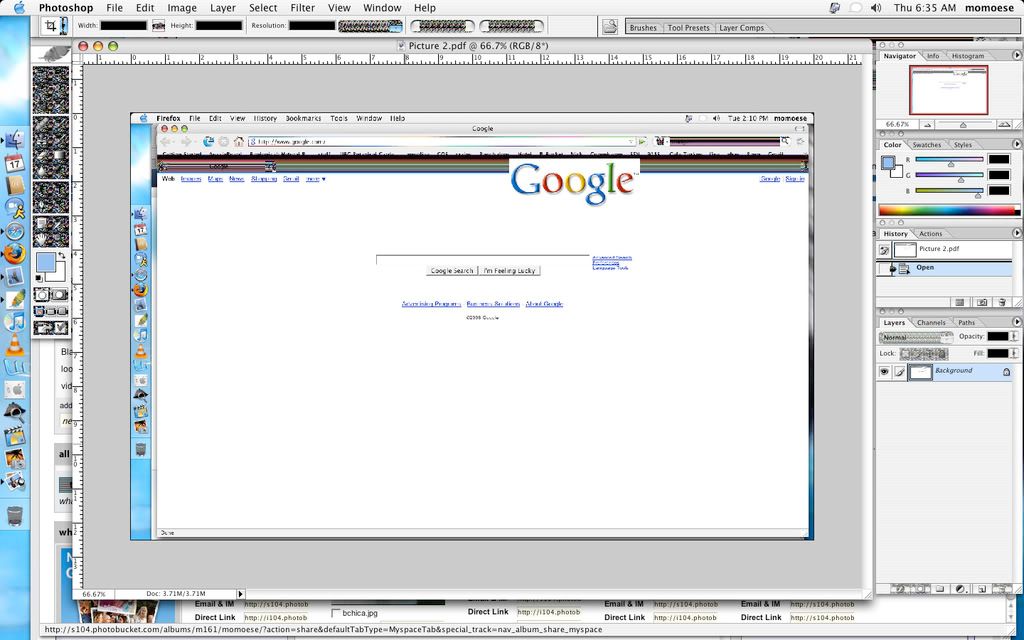Set history brush source to Open state
This screenshot has height=640, width=1024.
[x=884, y=268]
